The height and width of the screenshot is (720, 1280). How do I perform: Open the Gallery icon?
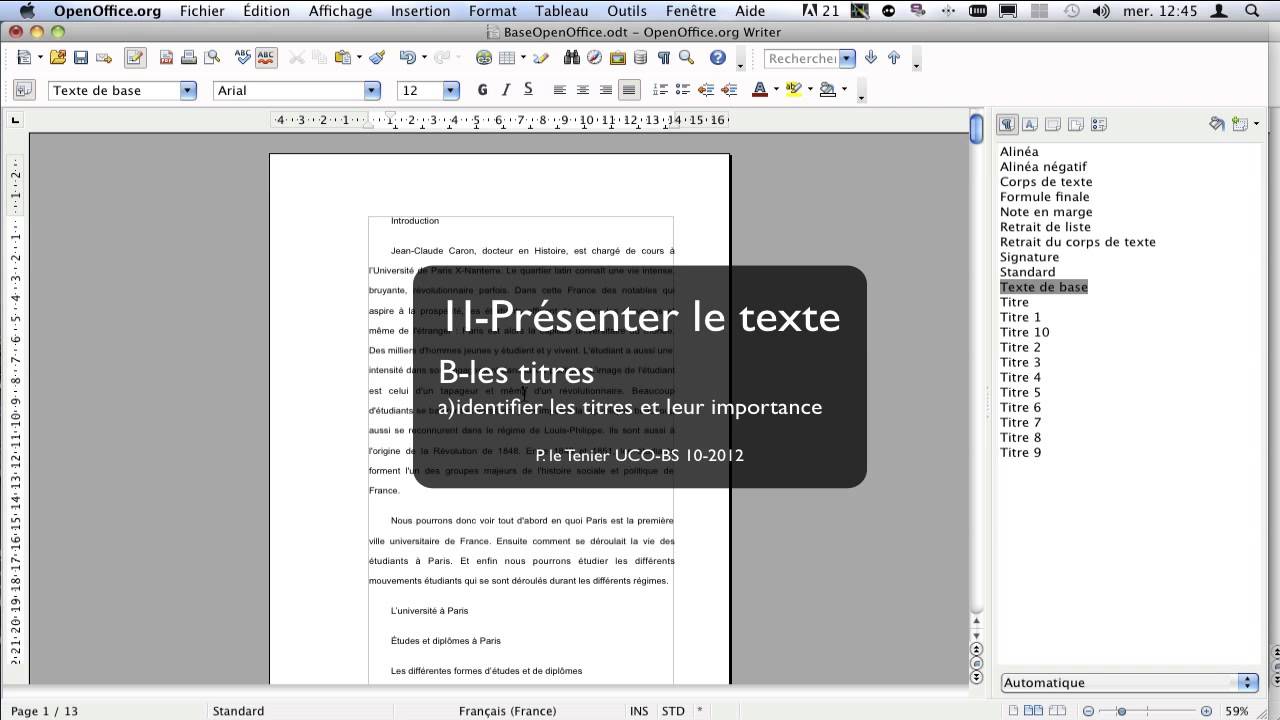click(618, 58)
